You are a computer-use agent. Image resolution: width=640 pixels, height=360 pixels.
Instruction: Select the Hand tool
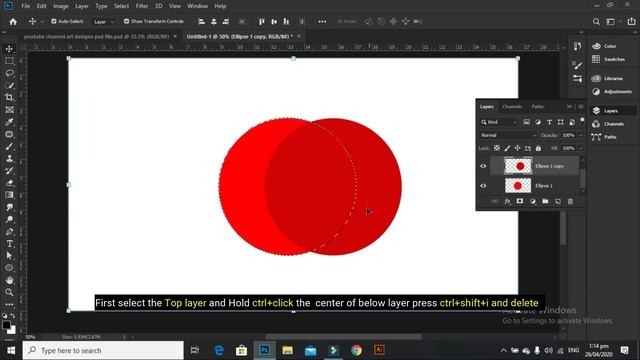9,280
